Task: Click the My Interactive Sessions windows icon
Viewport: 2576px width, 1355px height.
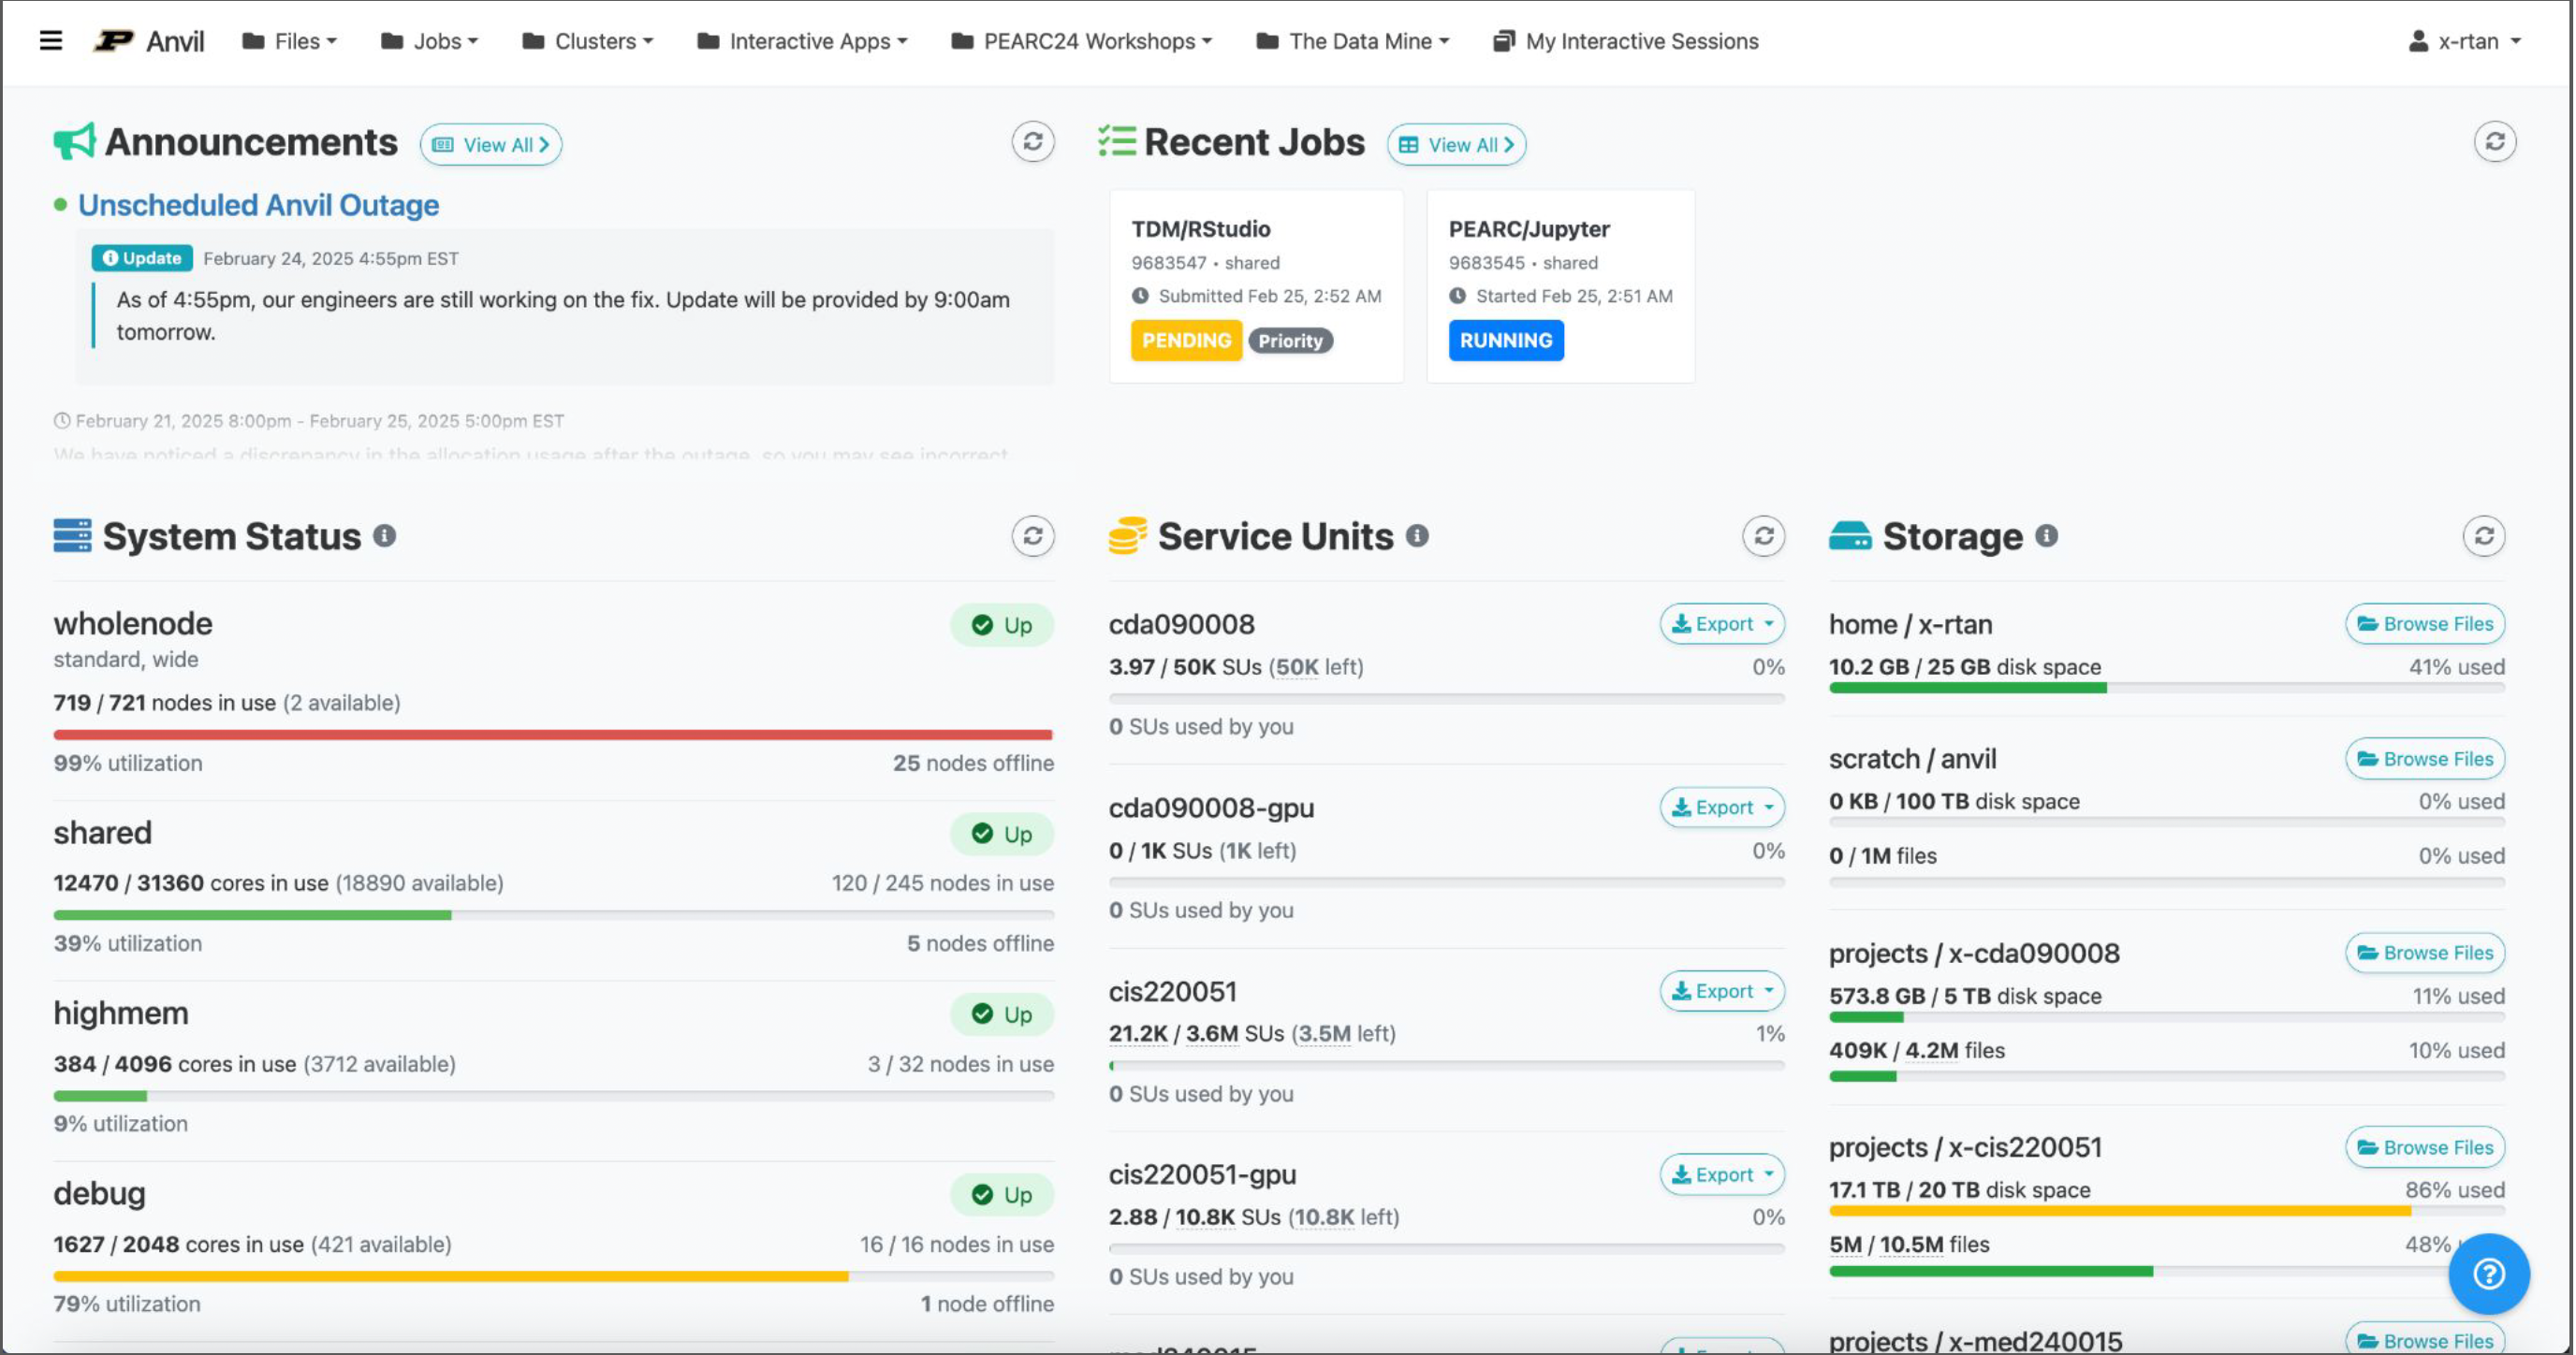Action: 1502,41
